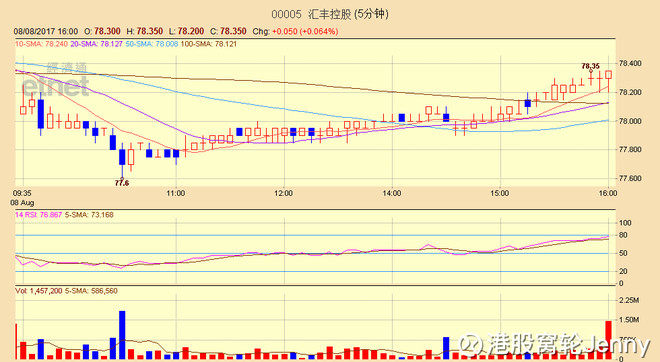Click the RSI axis label 100
660x362 pixels.
pyautogui.click(x=625, y=223)
